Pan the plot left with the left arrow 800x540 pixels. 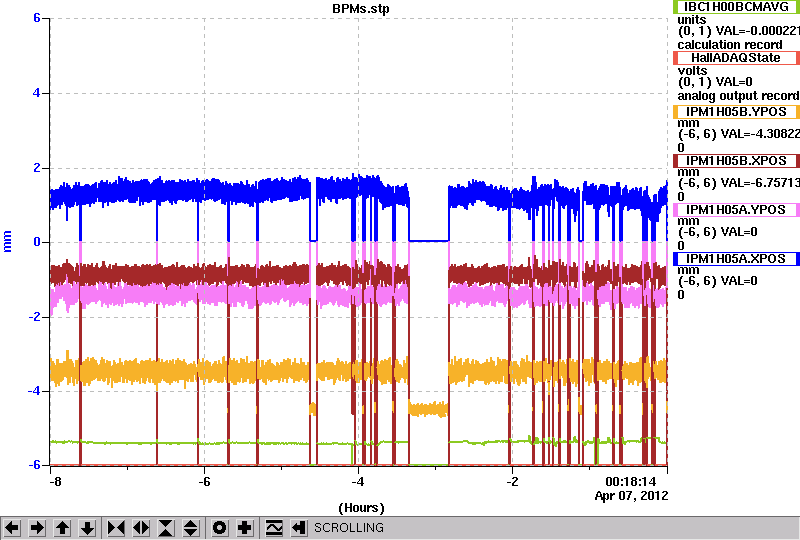pyautogui.click(x=12, y=528)
